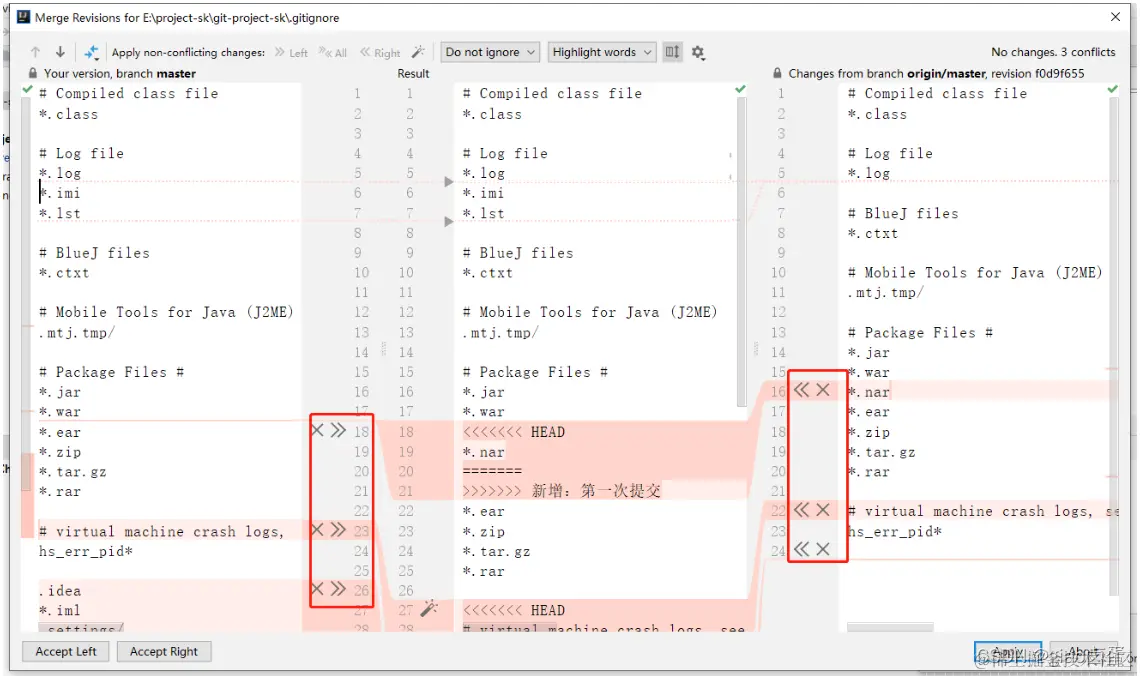Click '*.nar' line in the Result pane

tap(483, 452)
